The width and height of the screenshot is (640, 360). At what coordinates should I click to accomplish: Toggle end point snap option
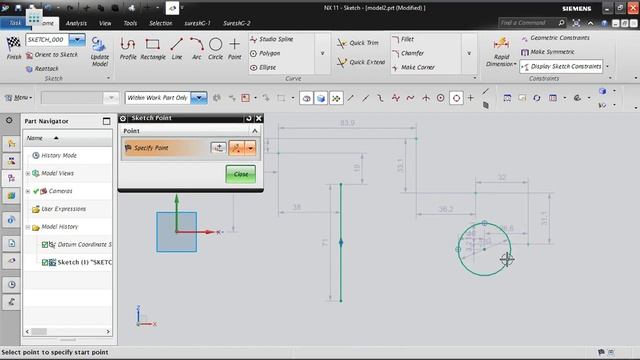[351, 98]
